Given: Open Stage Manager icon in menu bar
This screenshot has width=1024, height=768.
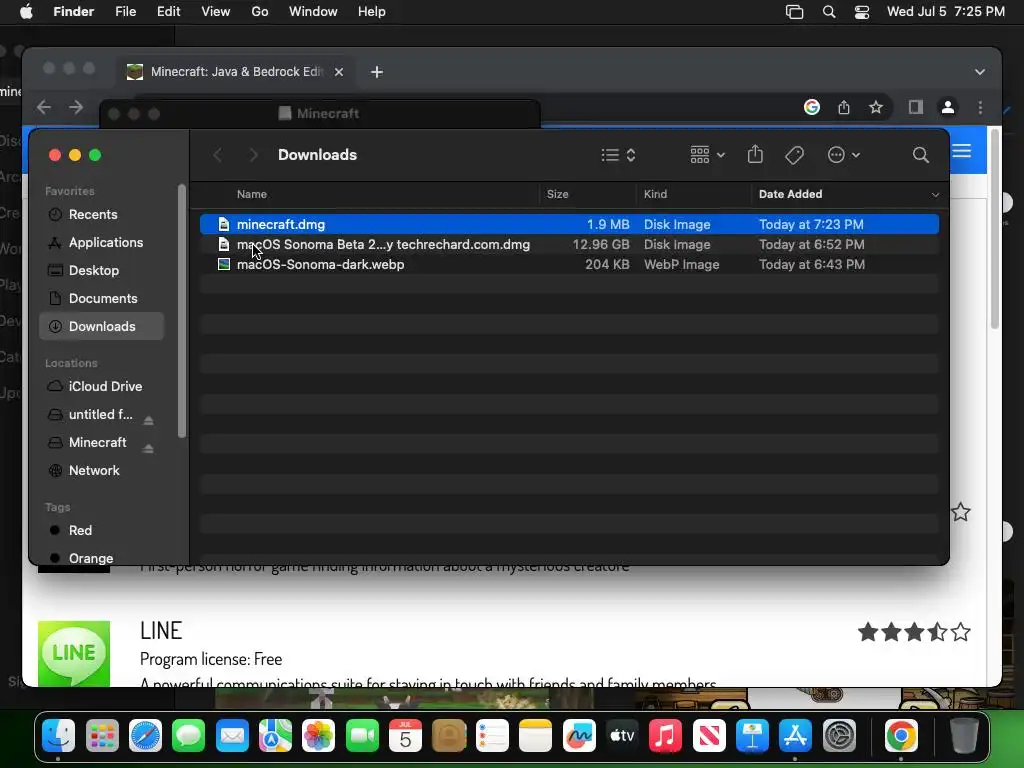Looking at the screenshot, I should pos(794,12).
